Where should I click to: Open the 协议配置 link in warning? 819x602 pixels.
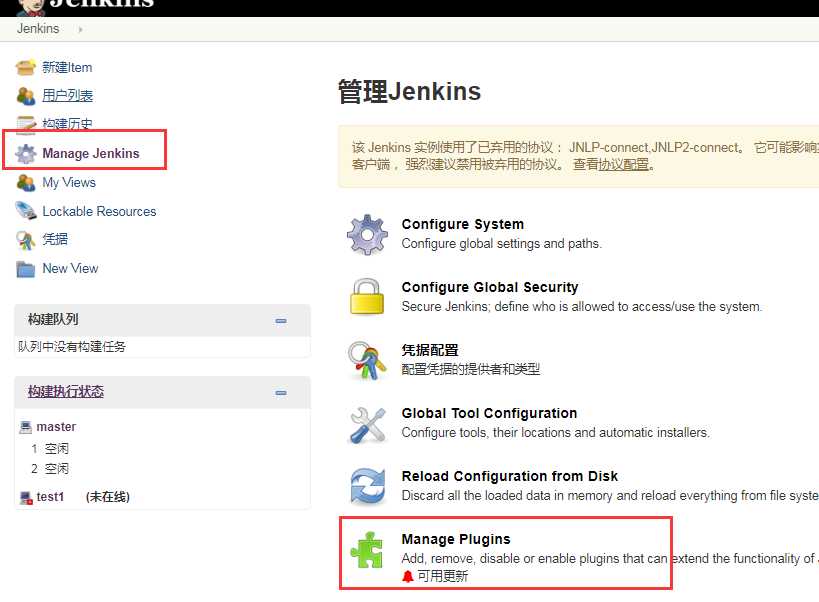coord(624,164)
